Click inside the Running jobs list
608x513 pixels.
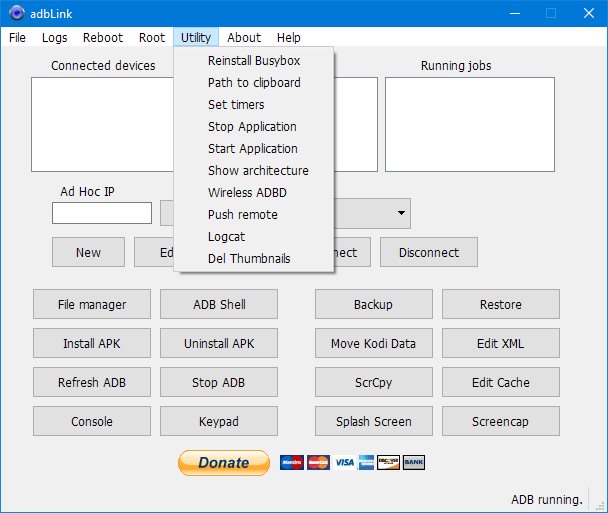click(x=470, y=124)
